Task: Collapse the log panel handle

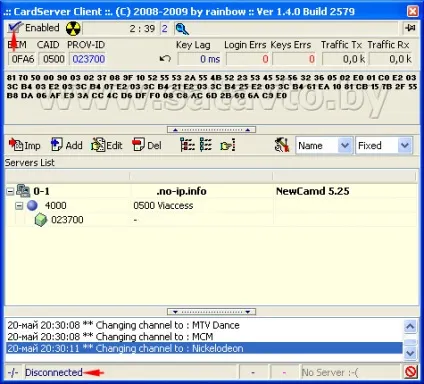Action: point(211,312)
